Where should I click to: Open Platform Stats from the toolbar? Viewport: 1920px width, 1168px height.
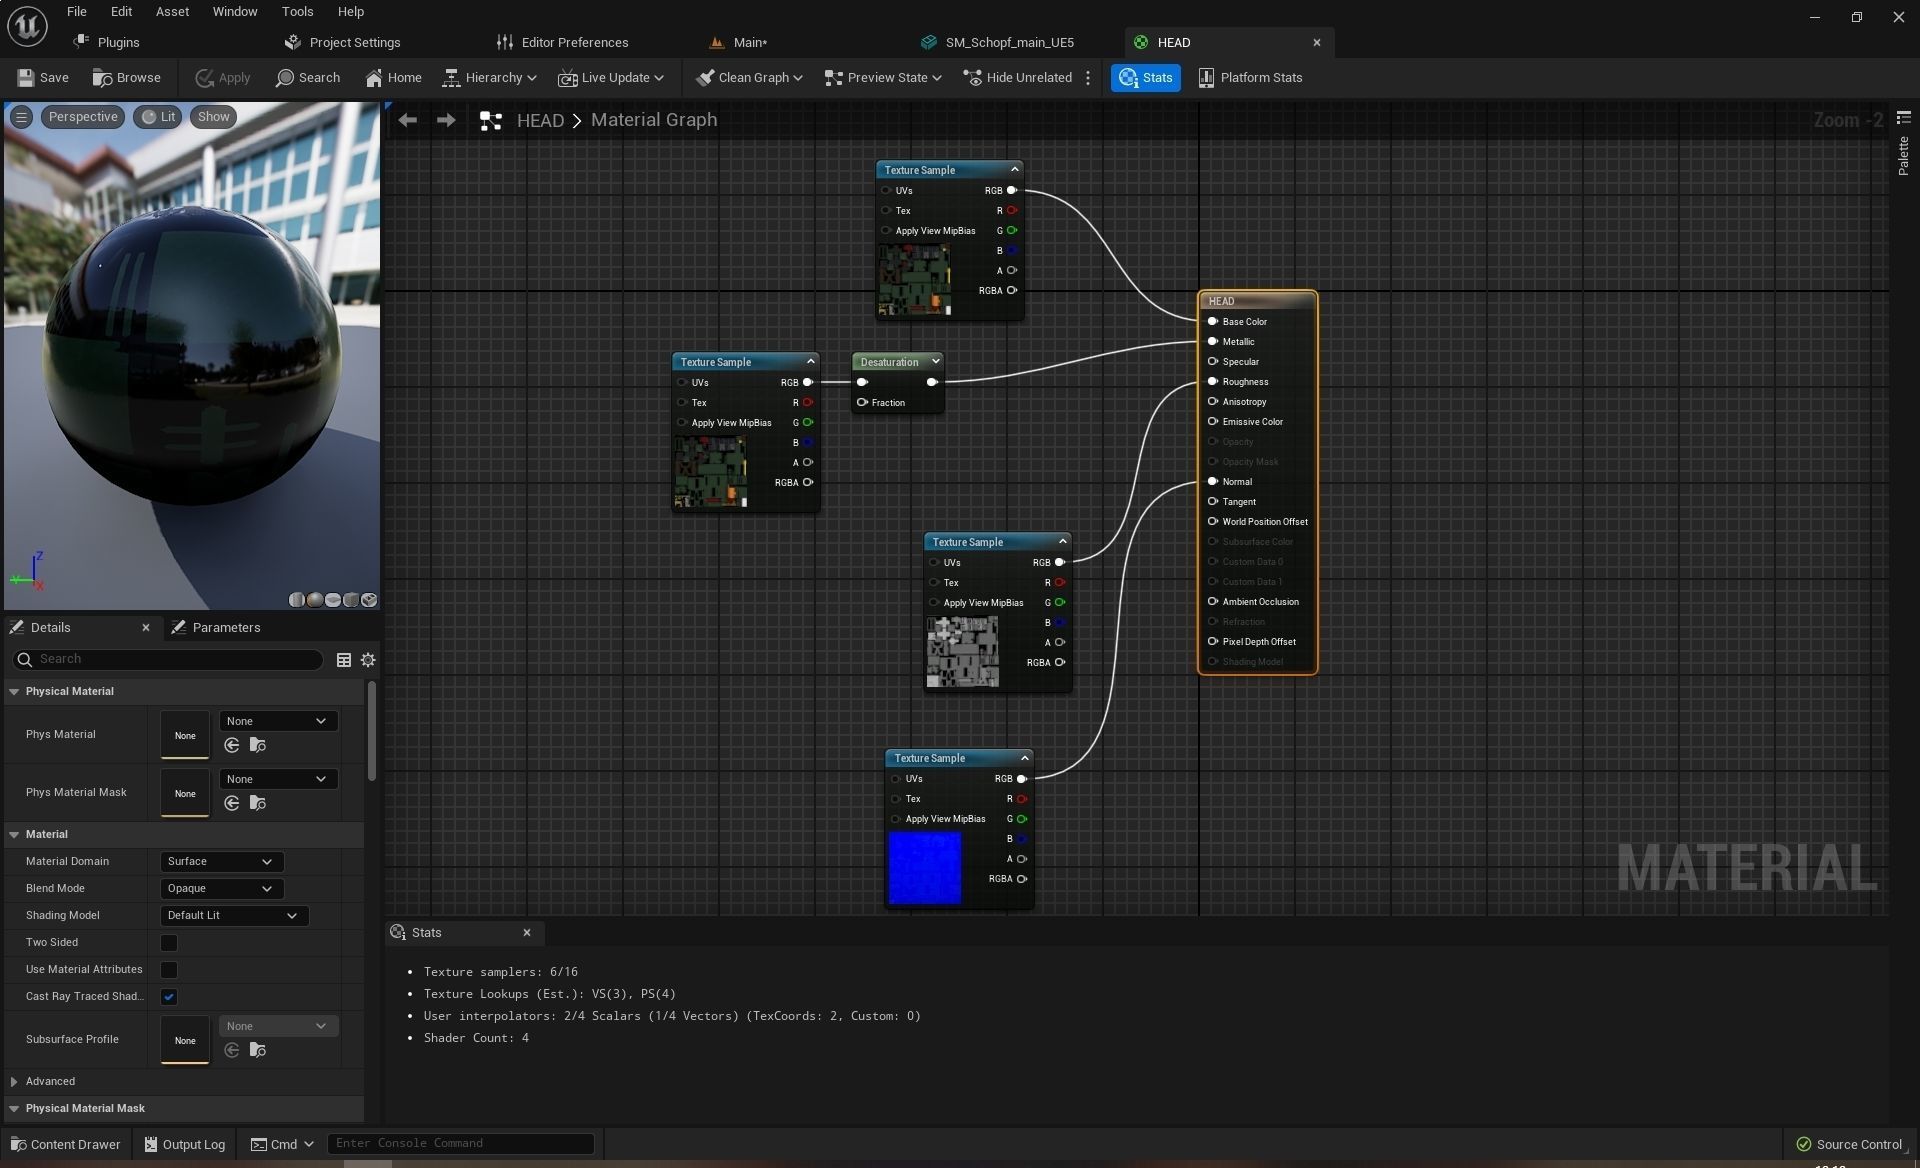point(1250,78)
